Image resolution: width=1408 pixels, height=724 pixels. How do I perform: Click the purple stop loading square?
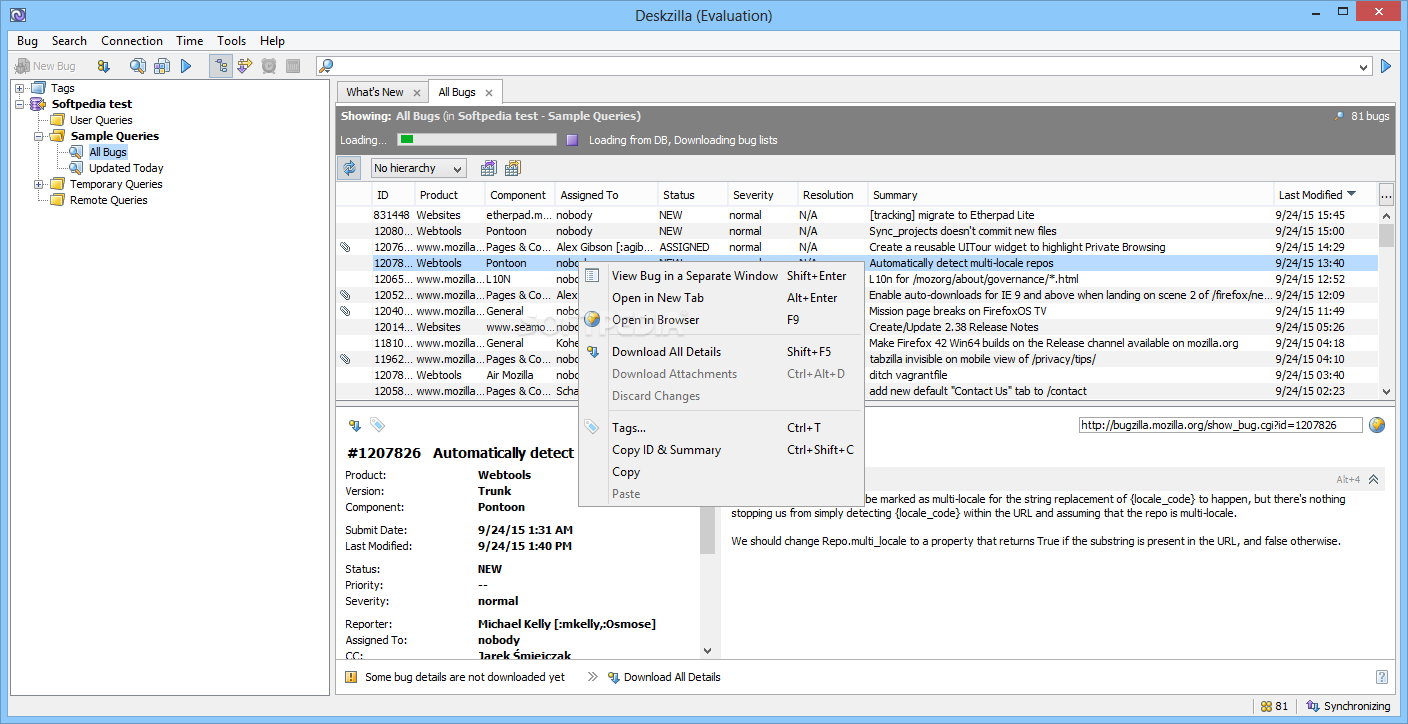(572, 140)
